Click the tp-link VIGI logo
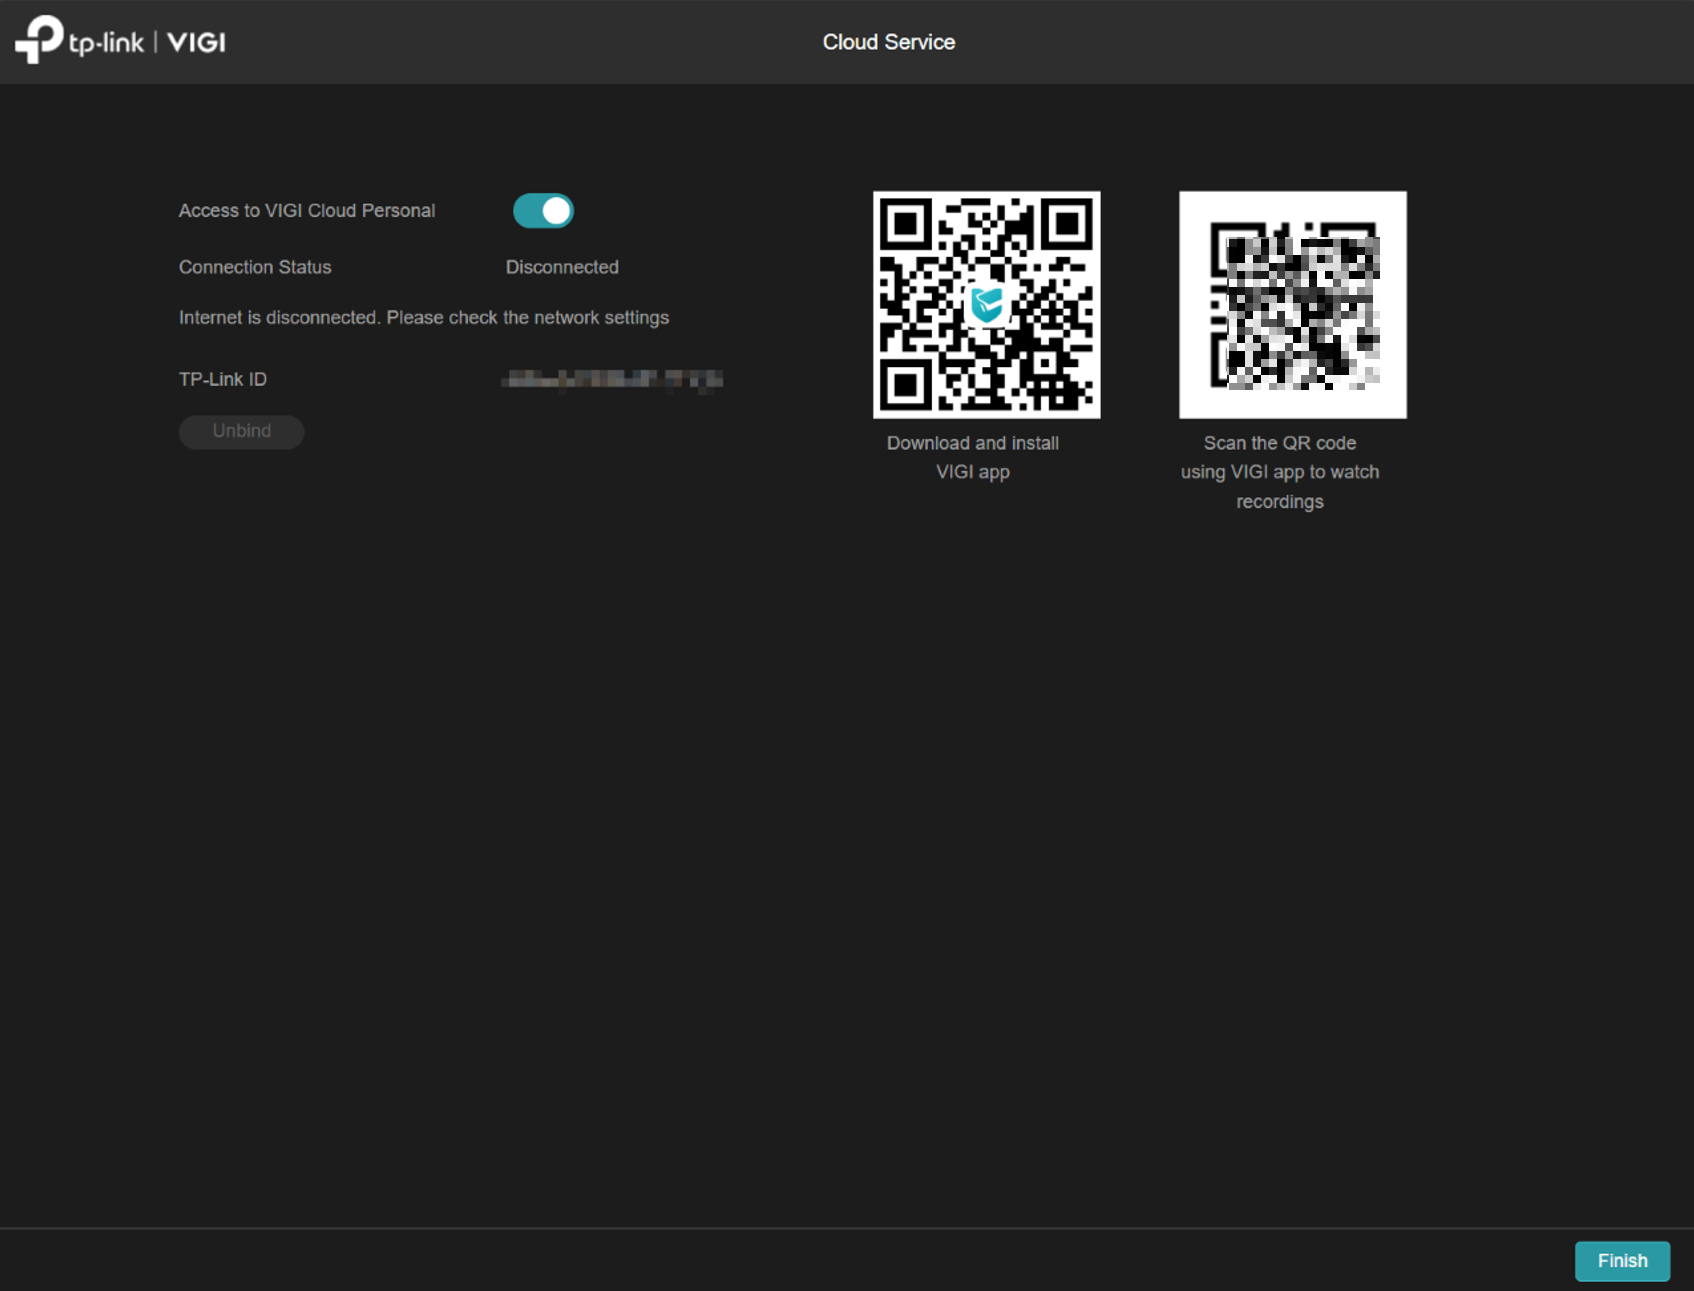The image size is (1694, 1291). (120, 41)
